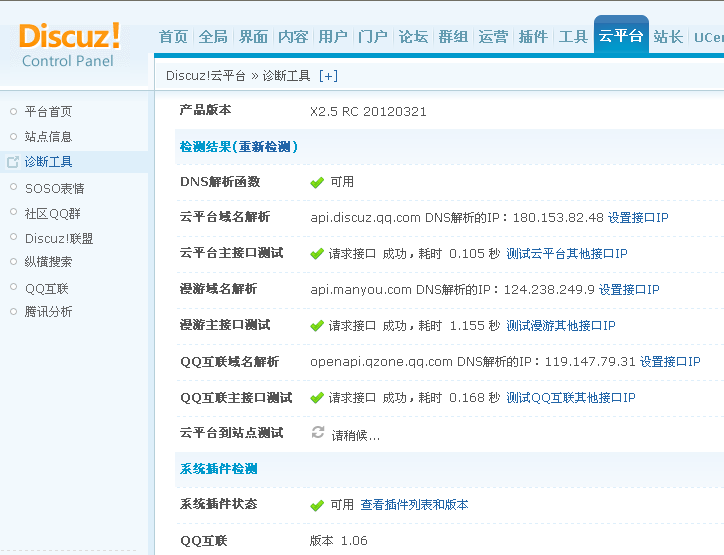Open the 用户 top menu
The image size is (724, 555).
pos(333,36)
